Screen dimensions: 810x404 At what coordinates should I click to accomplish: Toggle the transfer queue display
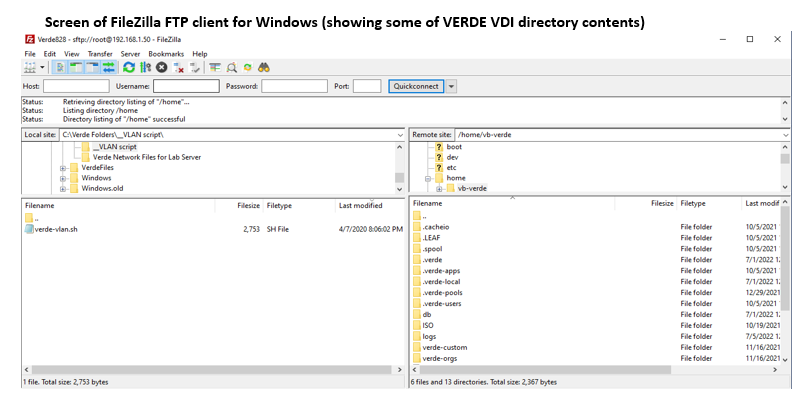(108, 67)
